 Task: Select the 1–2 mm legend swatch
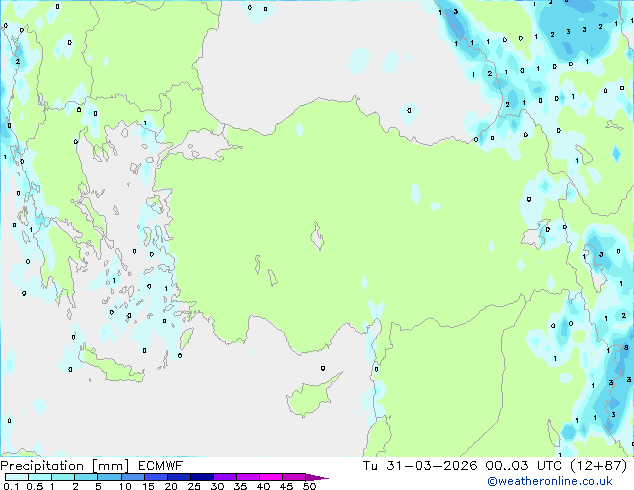63,477
